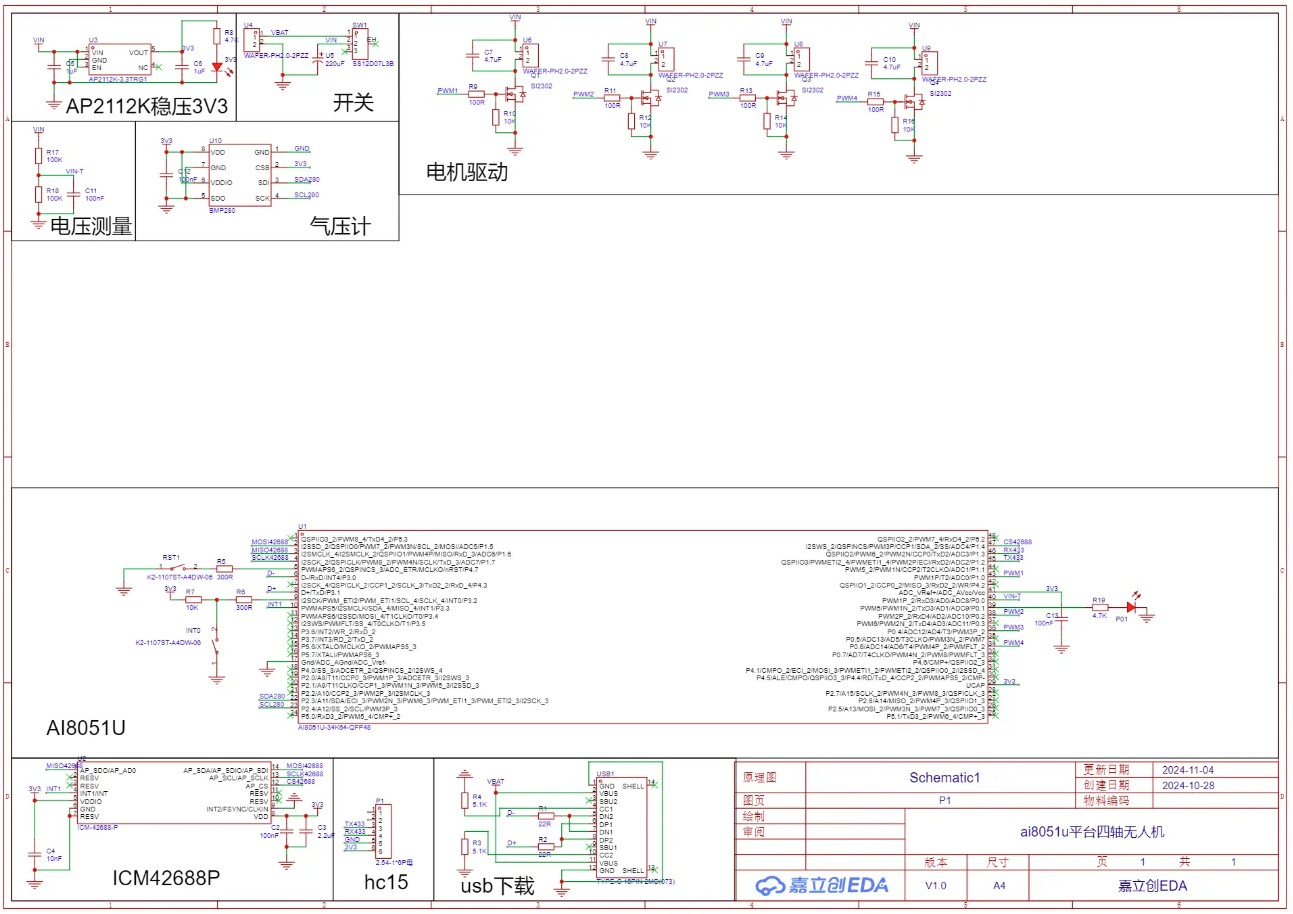1293x914 pixels.
Task: Select the V1.0 version field
Action: [x=935, y=886]
